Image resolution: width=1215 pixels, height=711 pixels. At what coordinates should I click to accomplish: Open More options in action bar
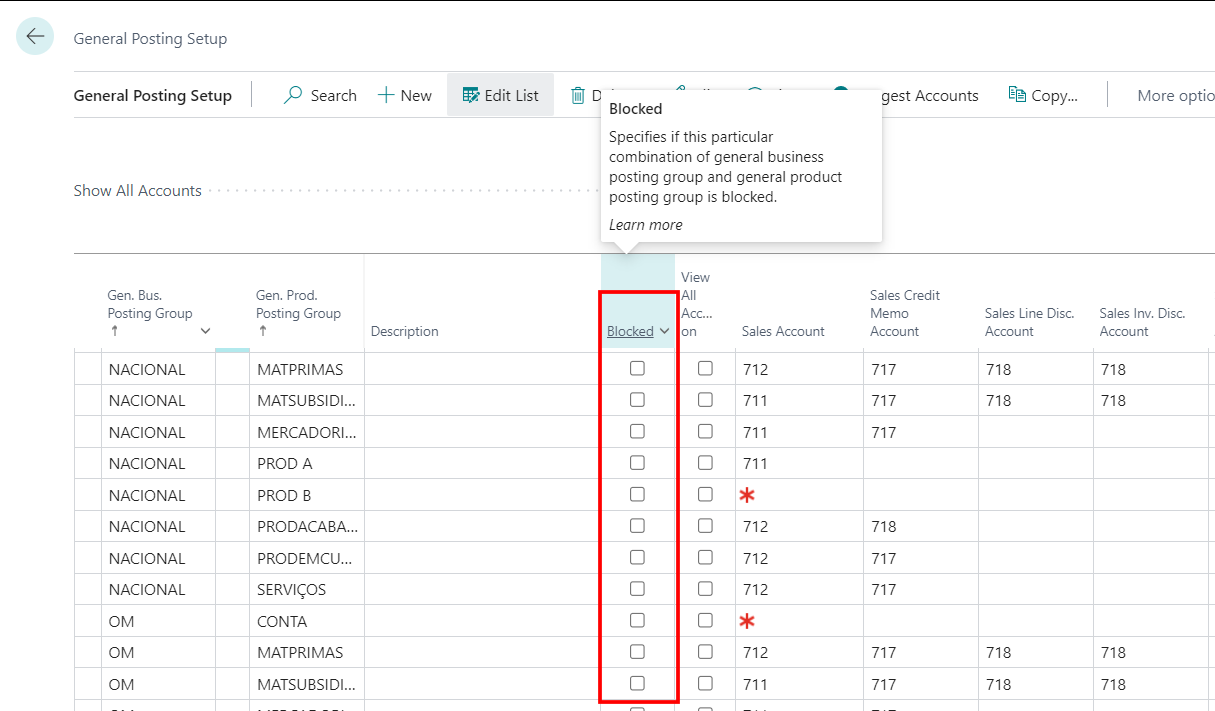[1175, 96]
